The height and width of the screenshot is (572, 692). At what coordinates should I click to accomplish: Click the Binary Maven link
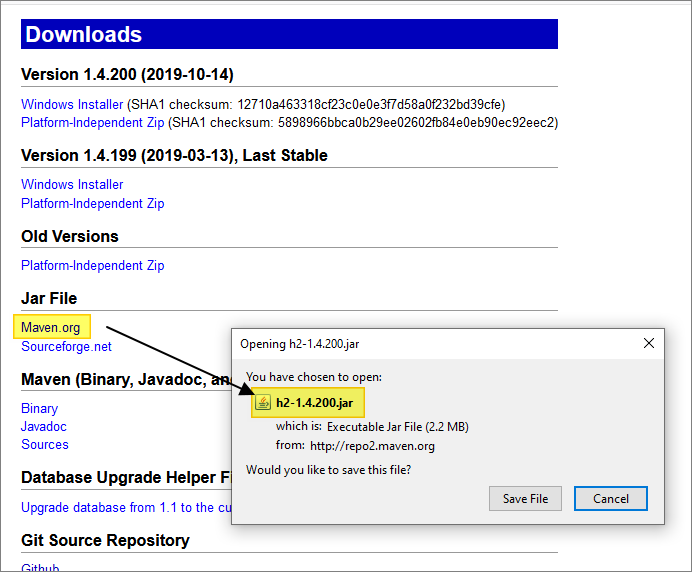40,408
